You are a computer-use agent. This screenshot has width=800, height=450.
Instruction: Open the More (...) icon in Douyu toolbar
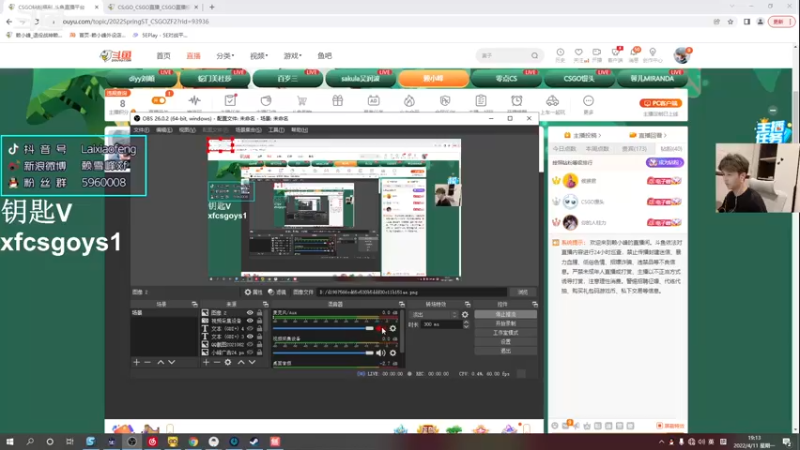pos(588,101)
